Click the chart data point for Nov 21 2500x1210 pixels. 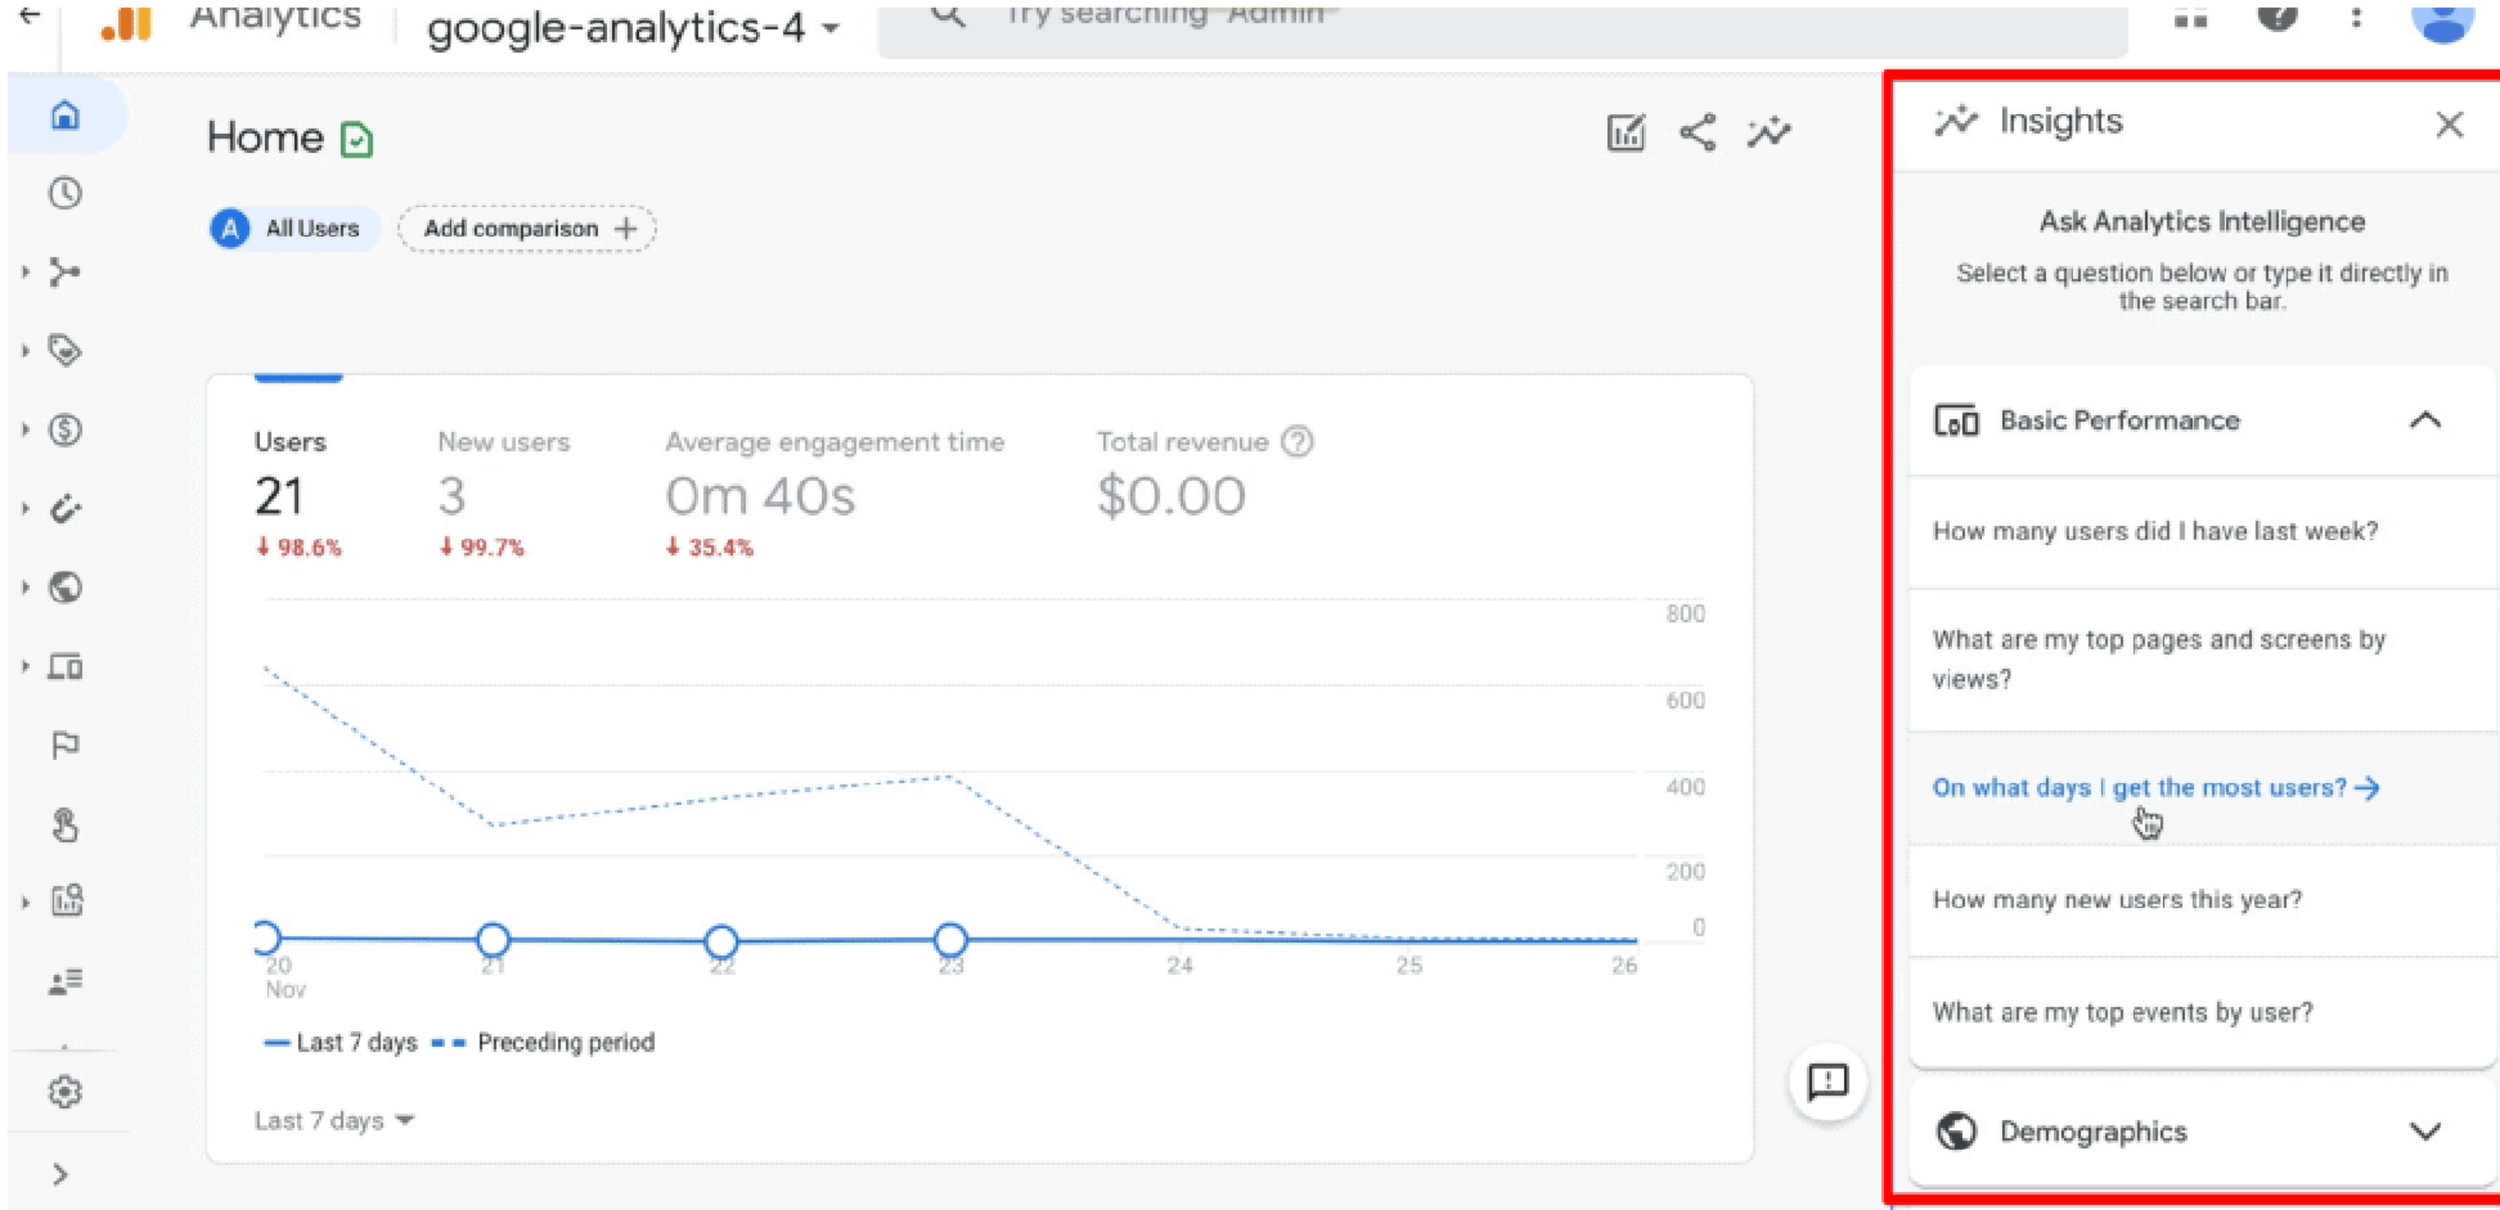coord(493,940)
